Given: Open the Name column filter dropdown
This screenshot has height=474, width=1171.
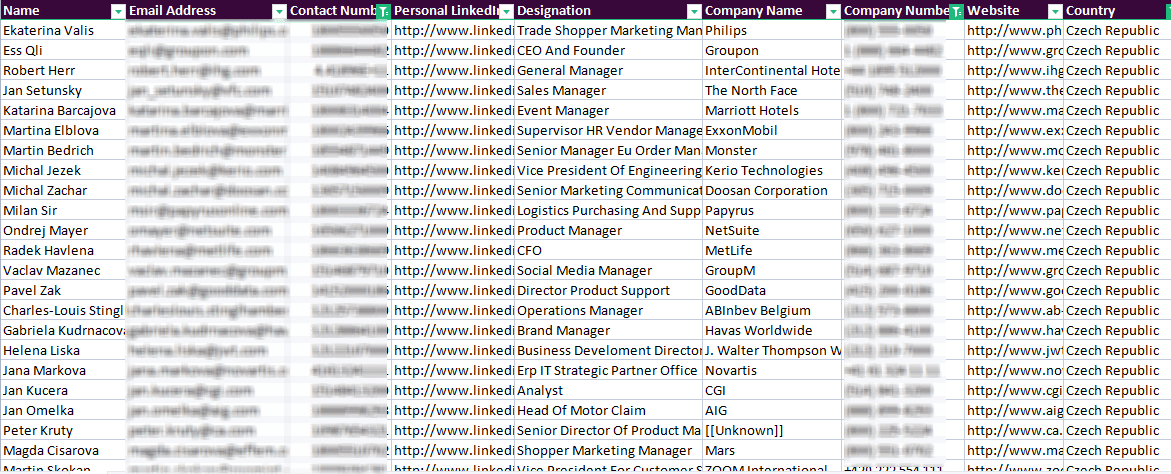Looking at the screenshot, I should coord(117,11).
